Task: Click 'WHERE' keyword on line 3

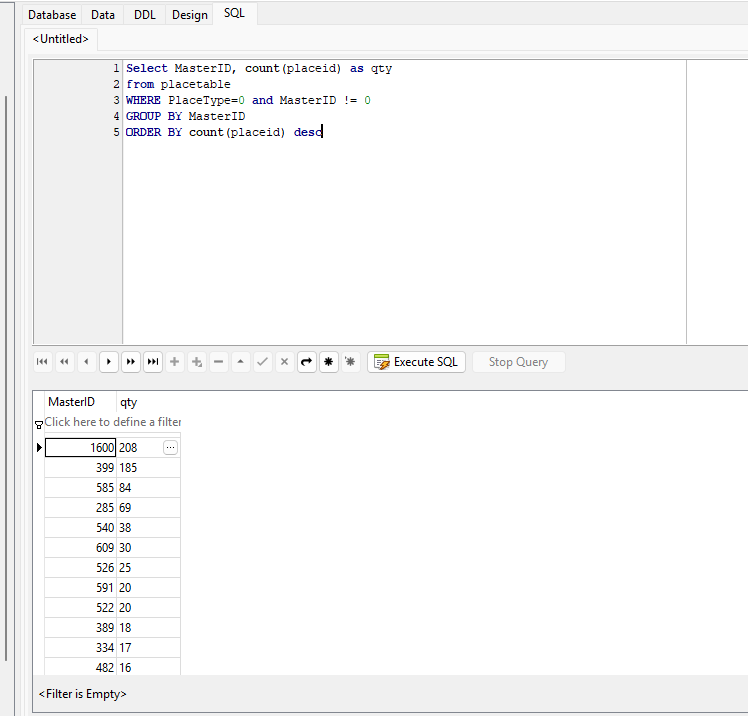Action: 143,100
